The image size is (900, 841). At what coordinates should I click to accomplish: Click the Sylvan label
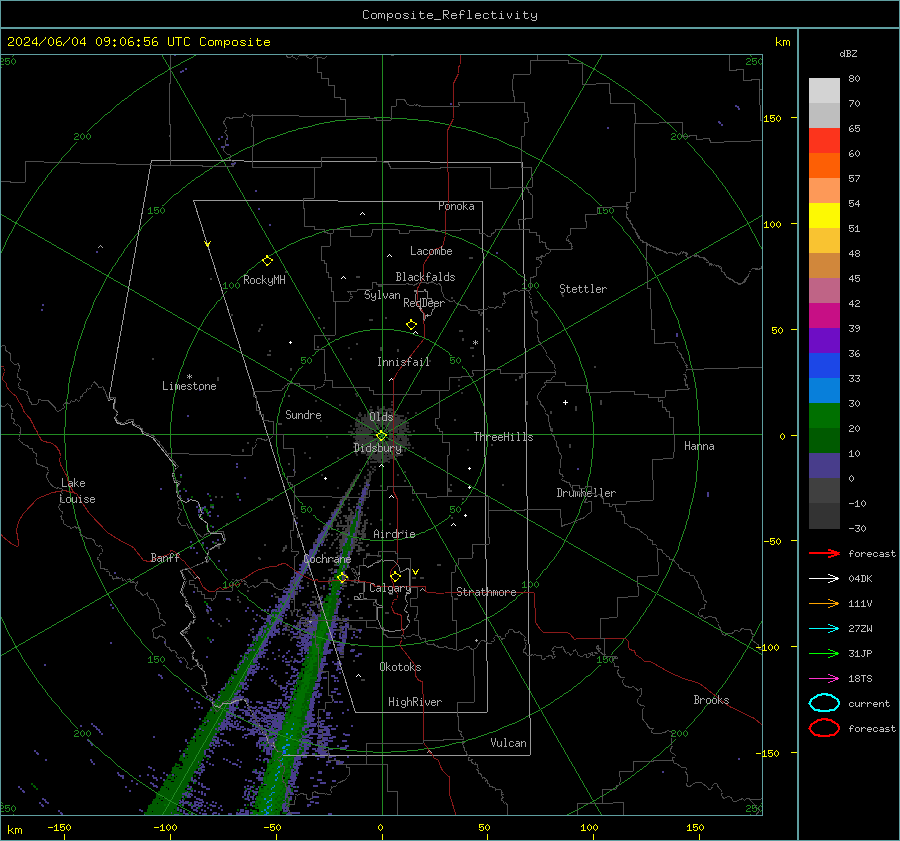pos(382,295)
